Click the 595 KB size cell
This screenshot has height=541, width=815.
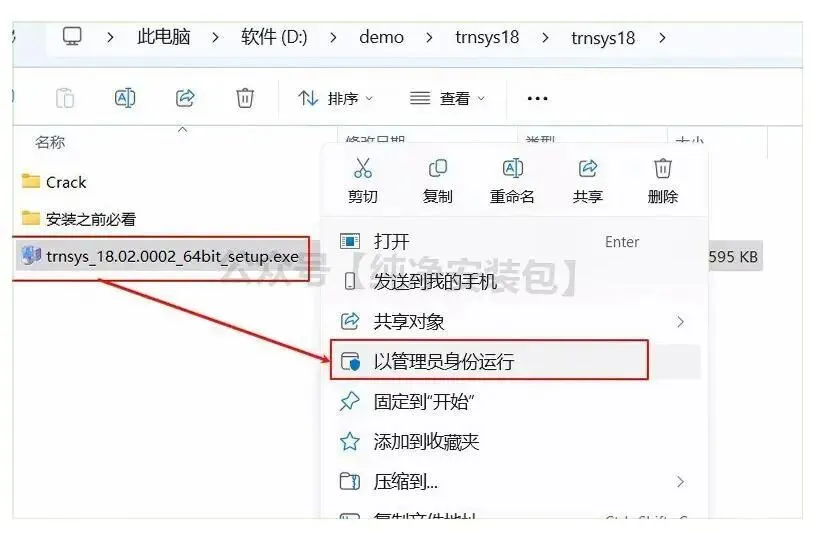733,256
